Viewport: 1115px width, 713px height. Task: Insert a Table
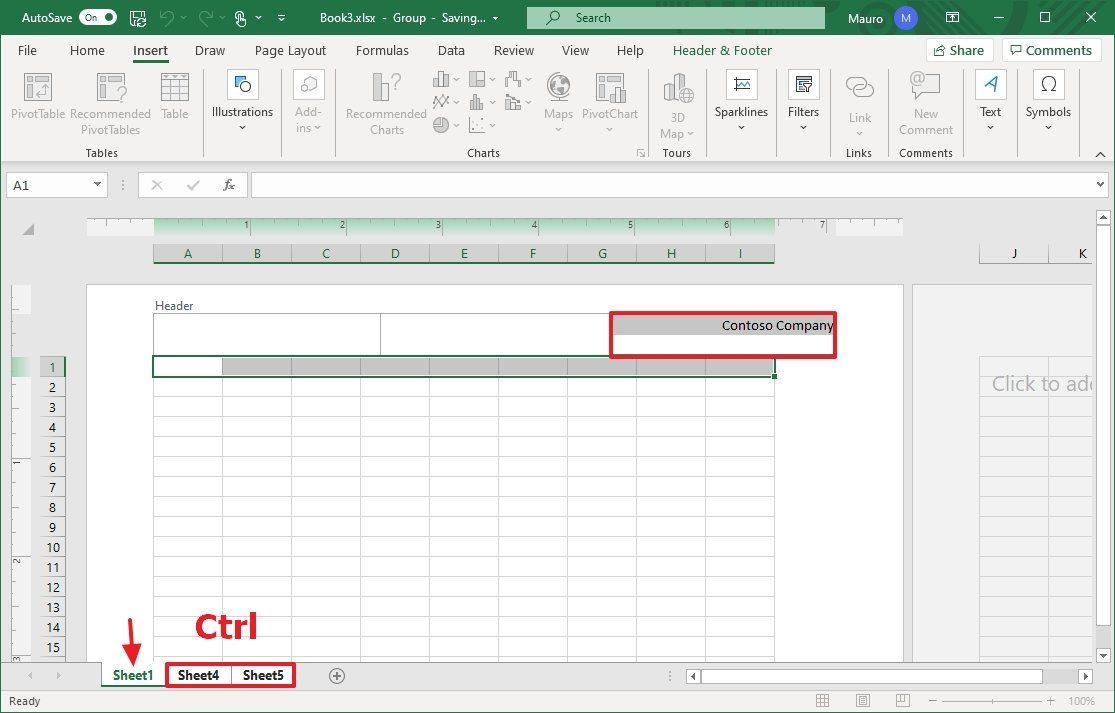click(x=175, y=95)
